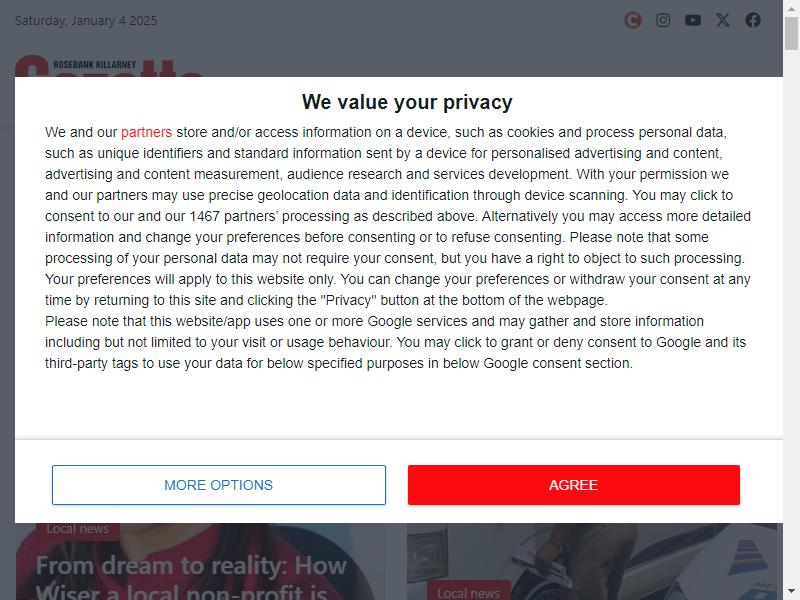The width and height of the screenshot is (800, 600).
Task: Go to the Facebook page icon
Action: 753,20
